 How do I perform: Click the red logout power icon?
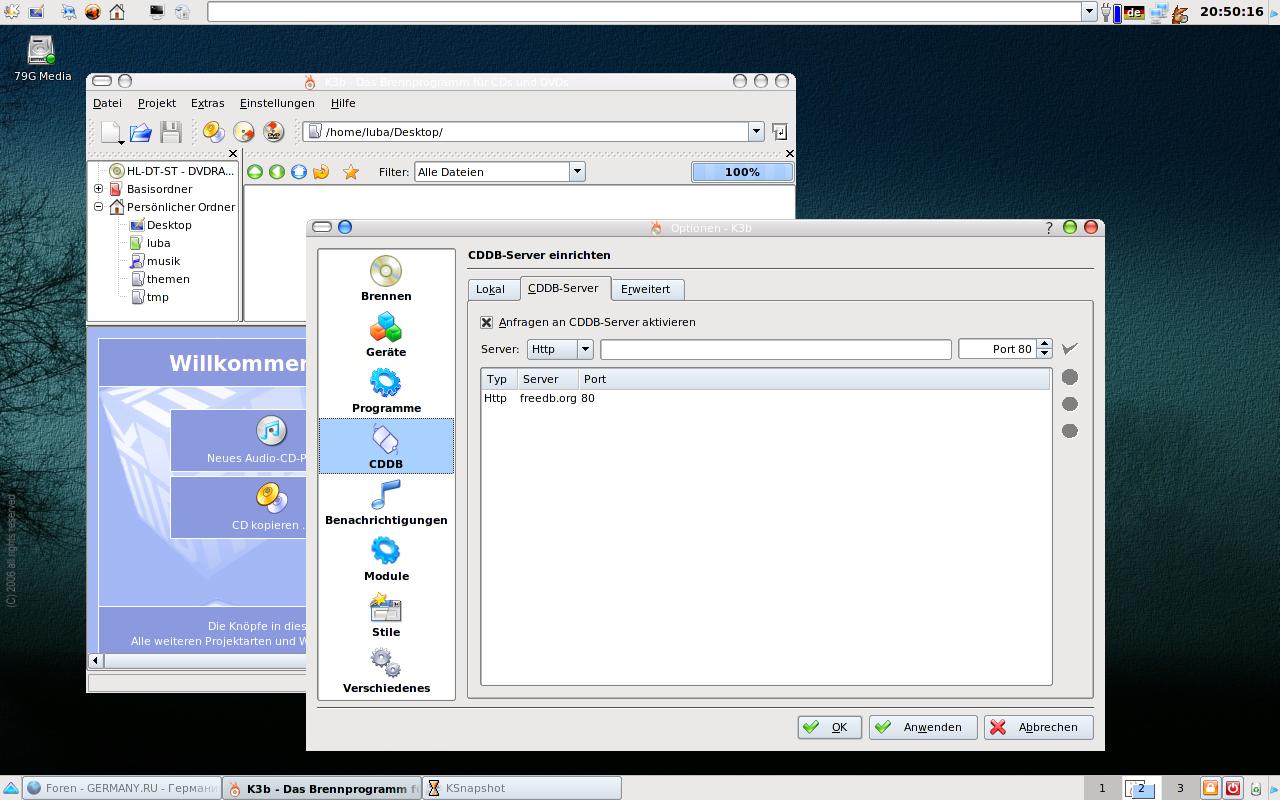pyautogui.click(x=1233, y=788)
